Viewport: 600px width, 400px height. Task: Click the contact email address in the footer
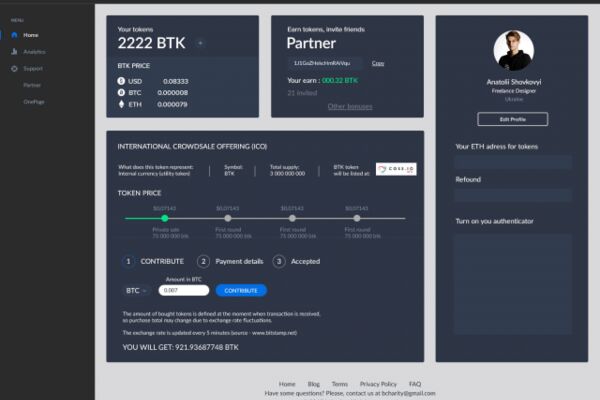(408, 393)
